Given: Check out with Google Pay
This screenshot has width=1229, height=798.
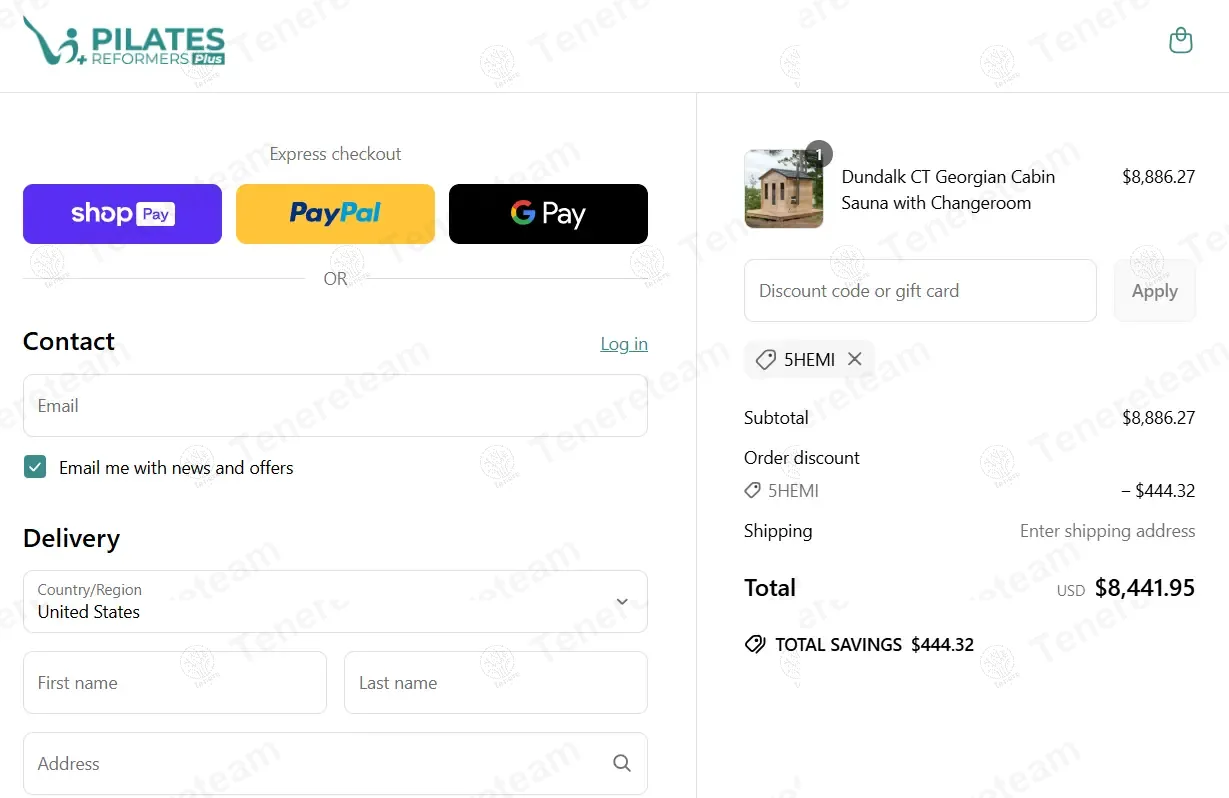Looking at the screenshot, I should (548, 214).
